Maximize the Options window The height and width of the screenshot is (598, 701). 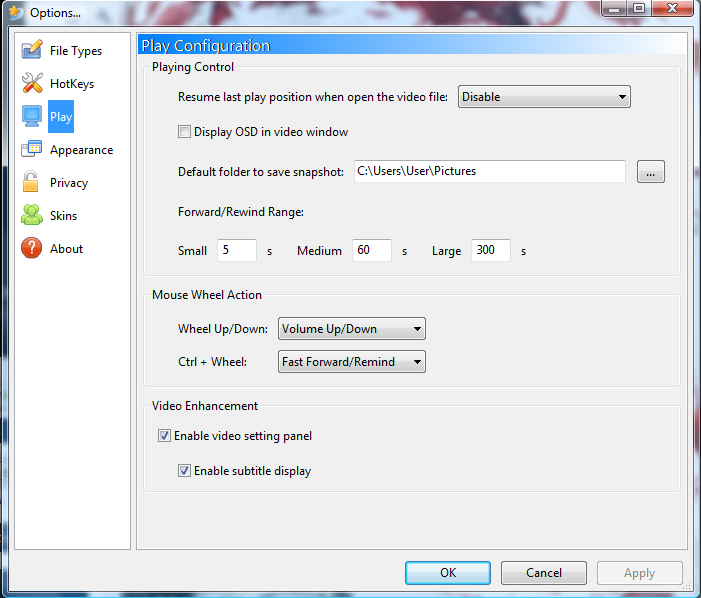coord(639,8)
